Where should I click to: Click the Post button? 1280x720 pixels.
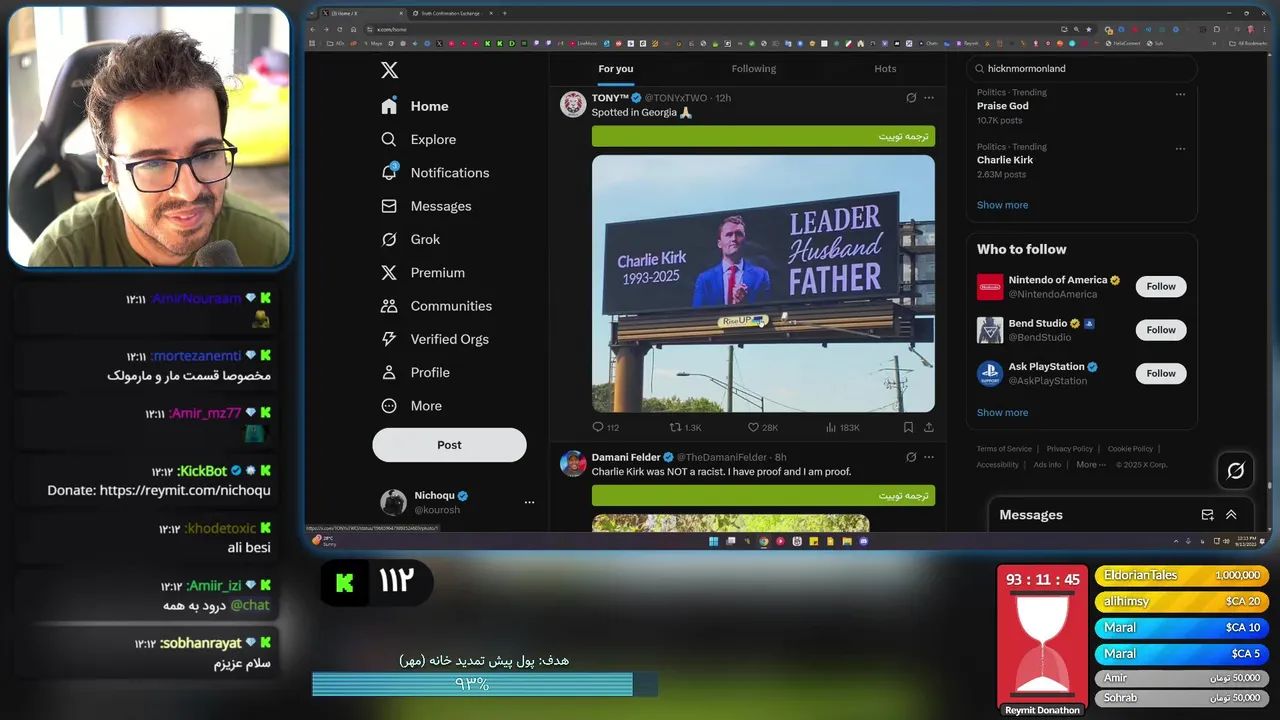tap(449, 445)
